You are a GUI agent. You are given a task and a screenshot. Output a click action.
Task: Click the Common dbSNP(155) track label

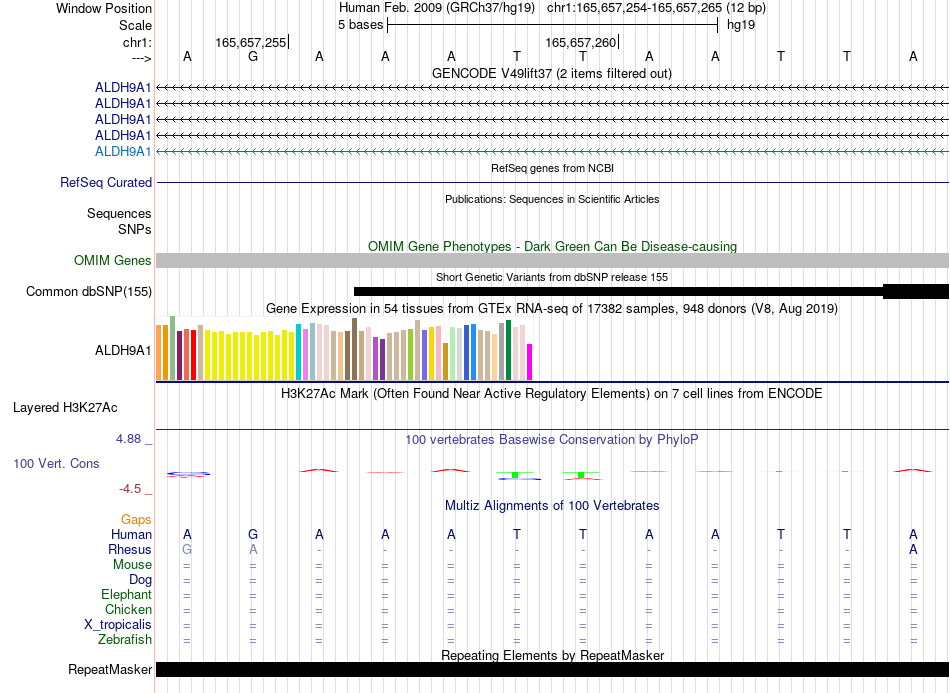click(89, 291)
